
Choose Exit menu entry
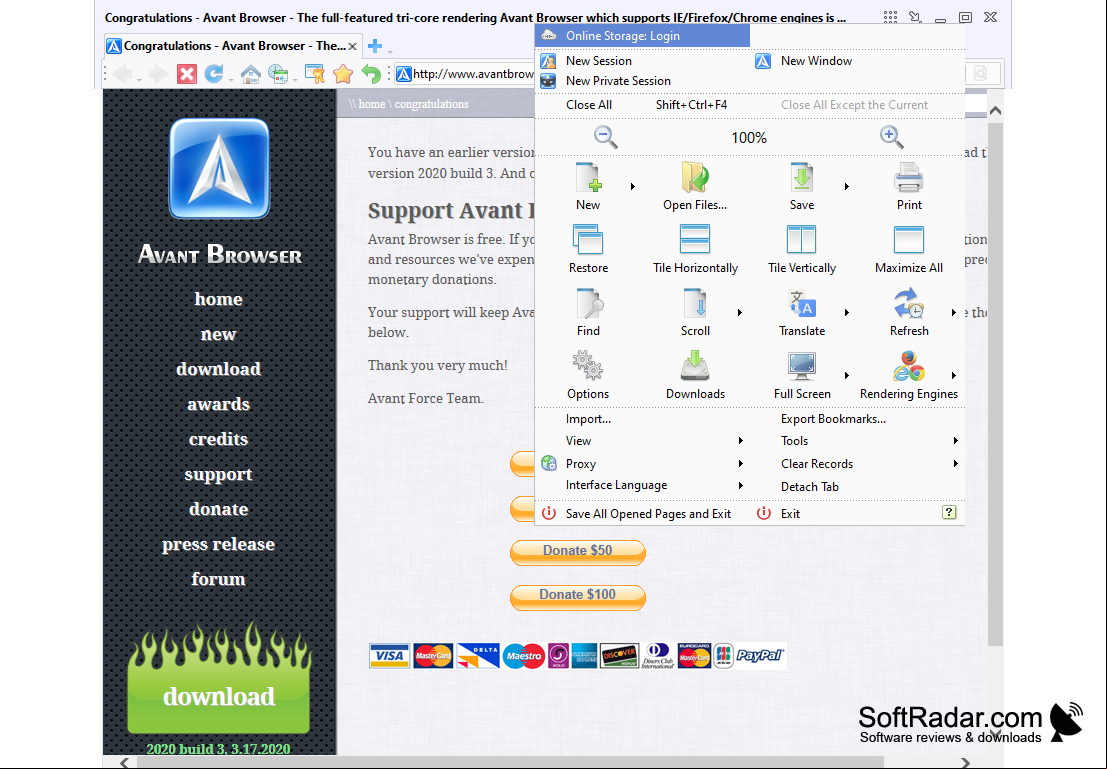pyautogui.click(x=790, y=513)
